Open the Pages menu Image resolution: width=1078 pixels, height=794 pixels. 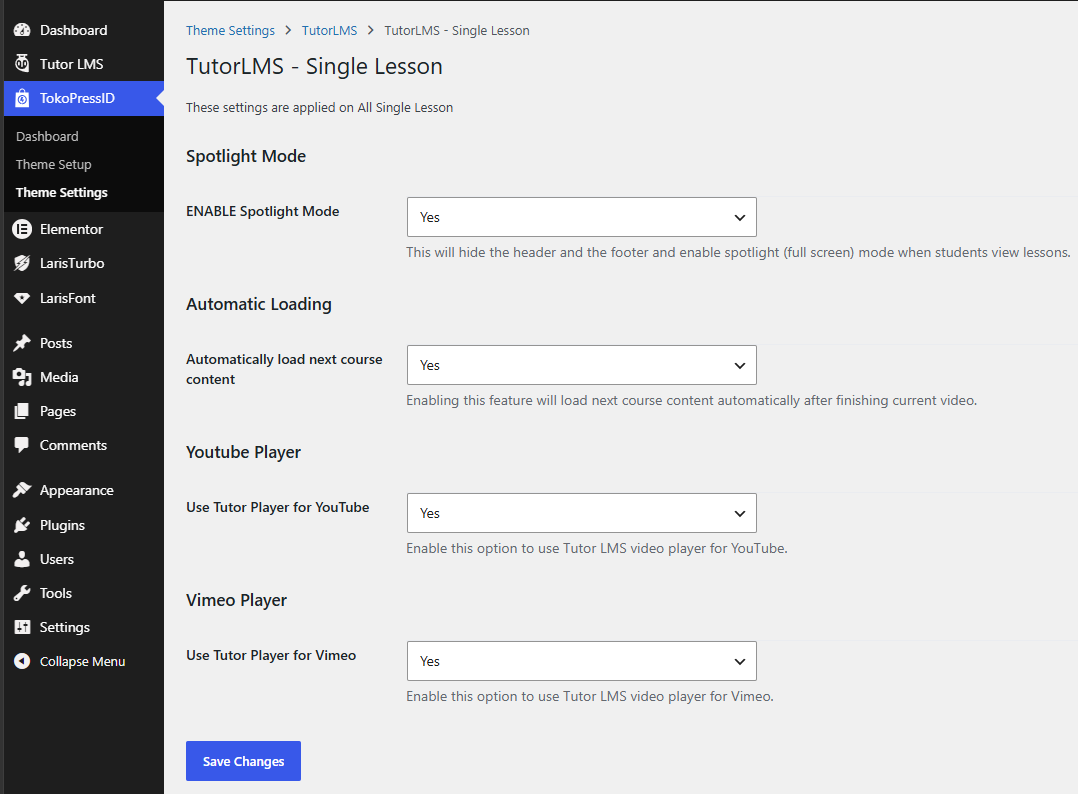coord(58,411)
